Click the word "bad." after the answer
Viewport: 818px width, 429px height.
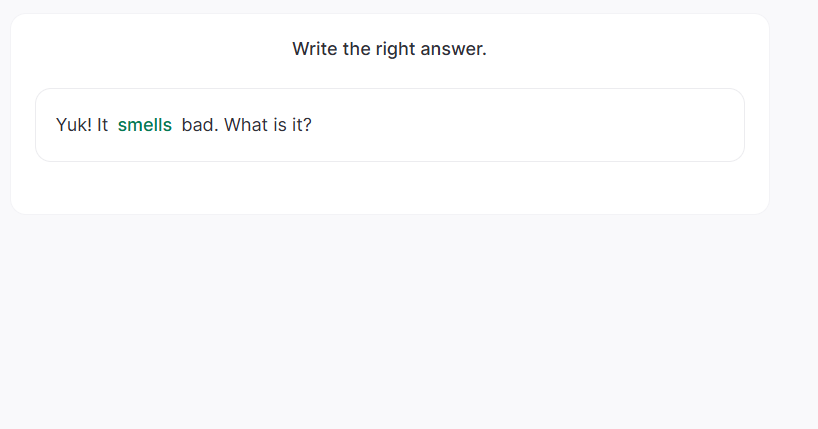coord(200,125)
